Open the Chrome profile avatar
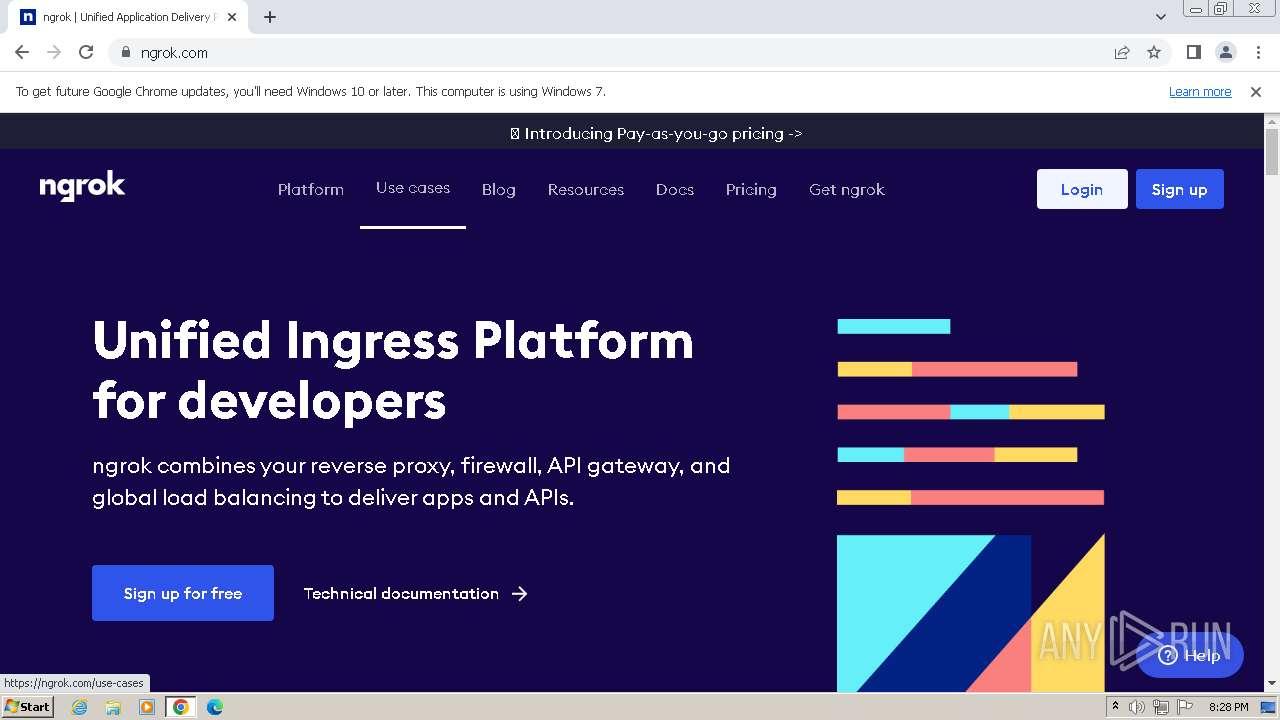The height and width of the screenshot is (720, 1280). pyautogui.click(x=1225, y=52)
